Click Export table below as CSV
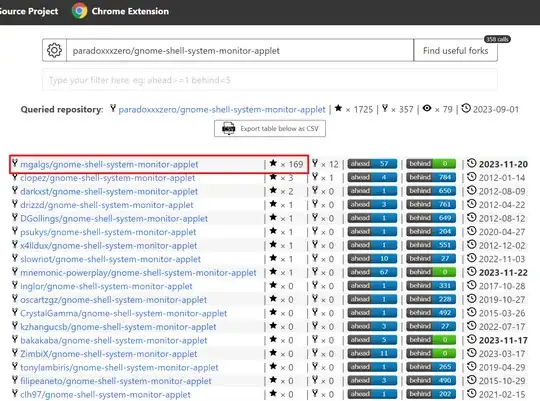Image resolution: width=540 pixels, height=401 pixels. [x=270, y=128]
